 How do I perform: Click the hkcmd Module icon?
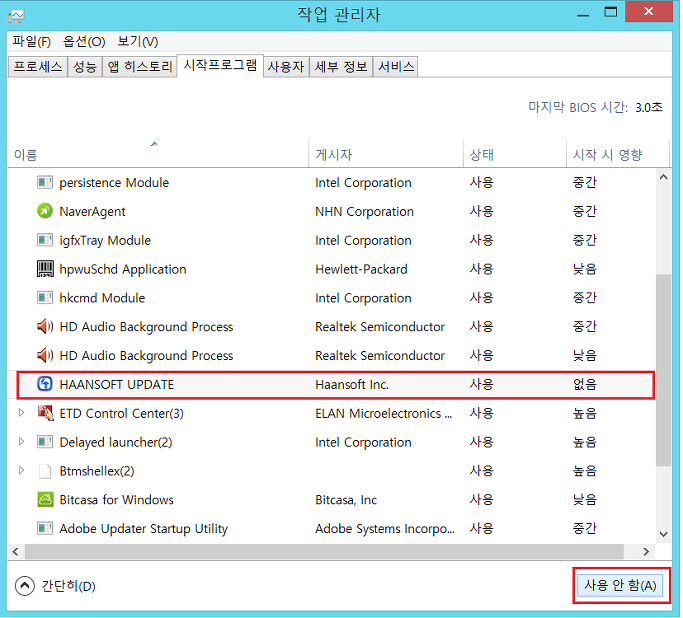click(x=45, y=297)
